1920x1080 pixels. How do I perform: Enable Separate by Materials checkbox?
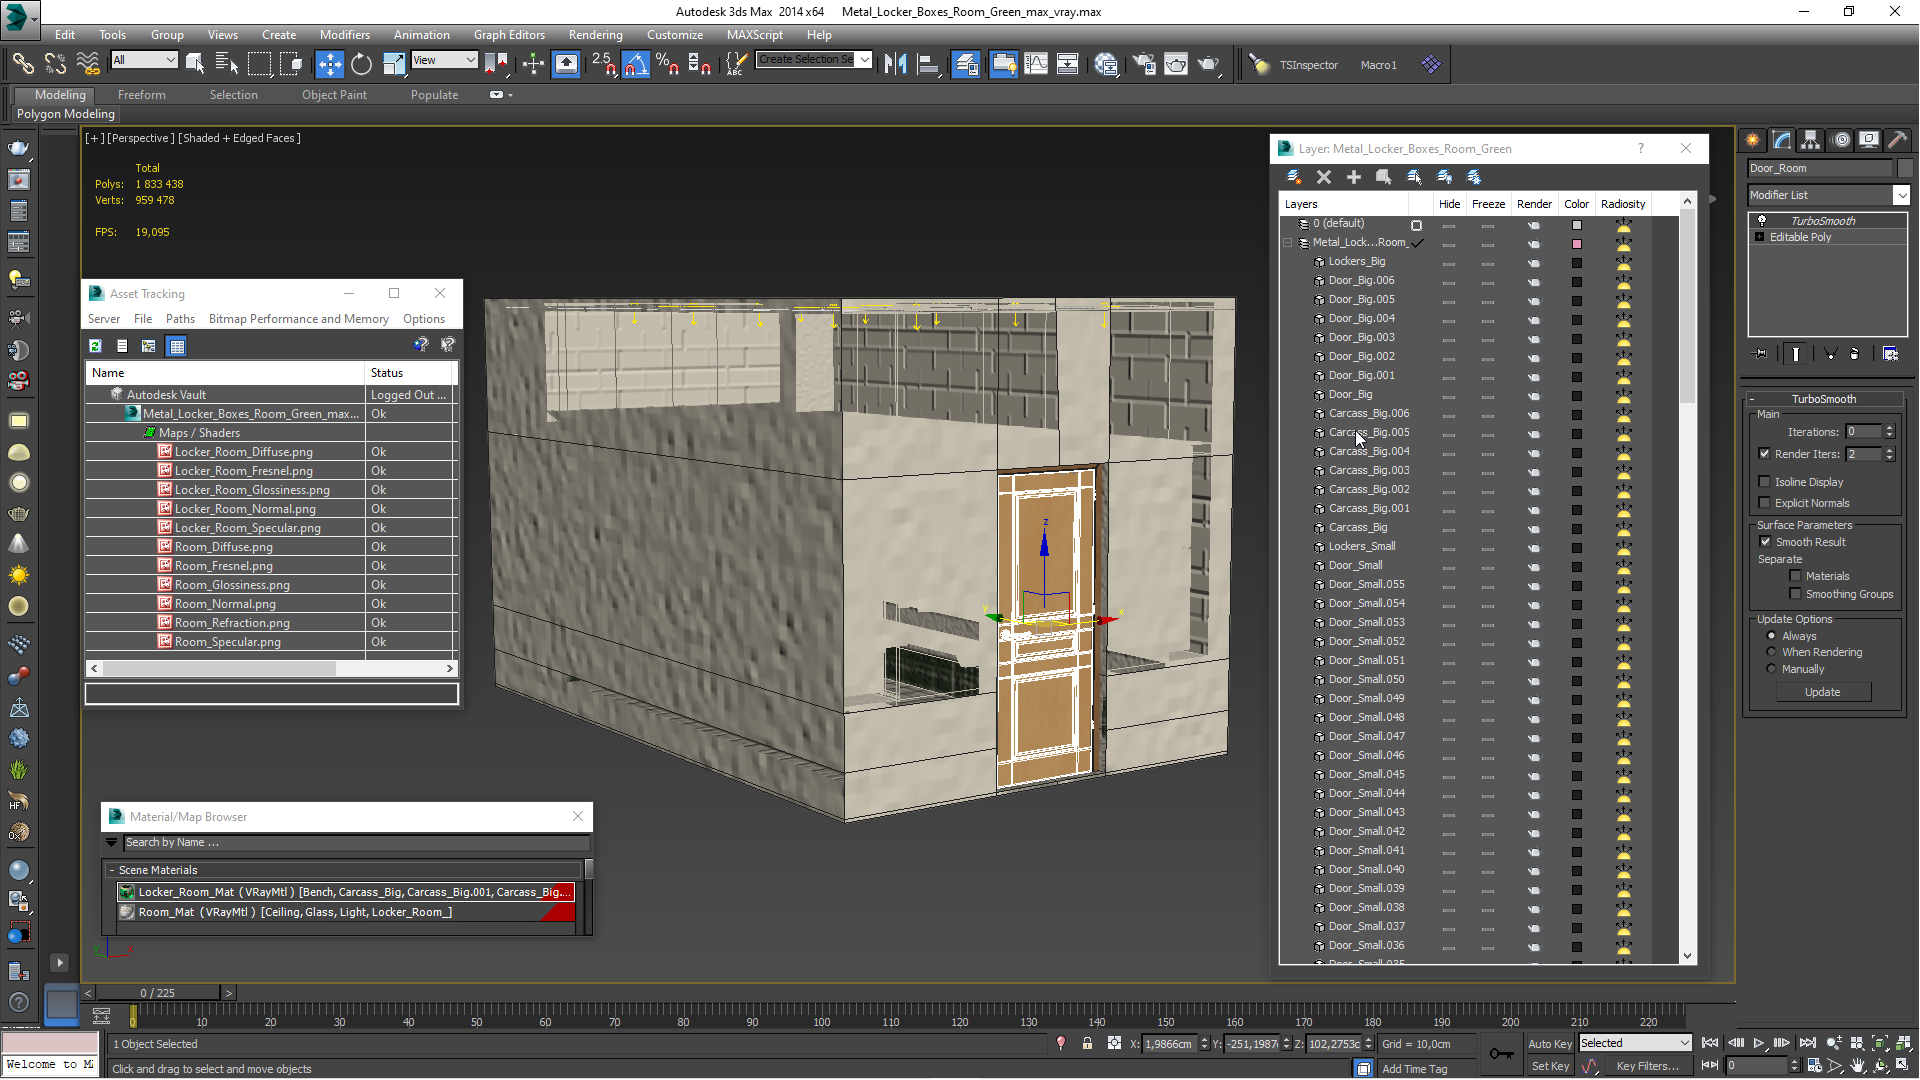pos(1795,576)
